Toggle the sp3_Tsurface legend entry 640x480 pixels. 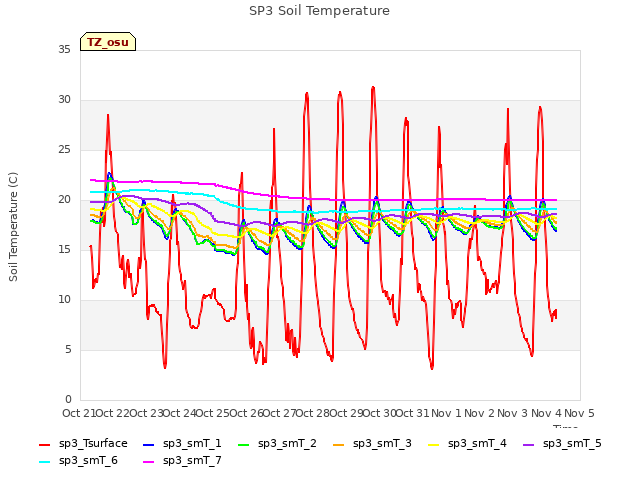[x=83, y=444]
